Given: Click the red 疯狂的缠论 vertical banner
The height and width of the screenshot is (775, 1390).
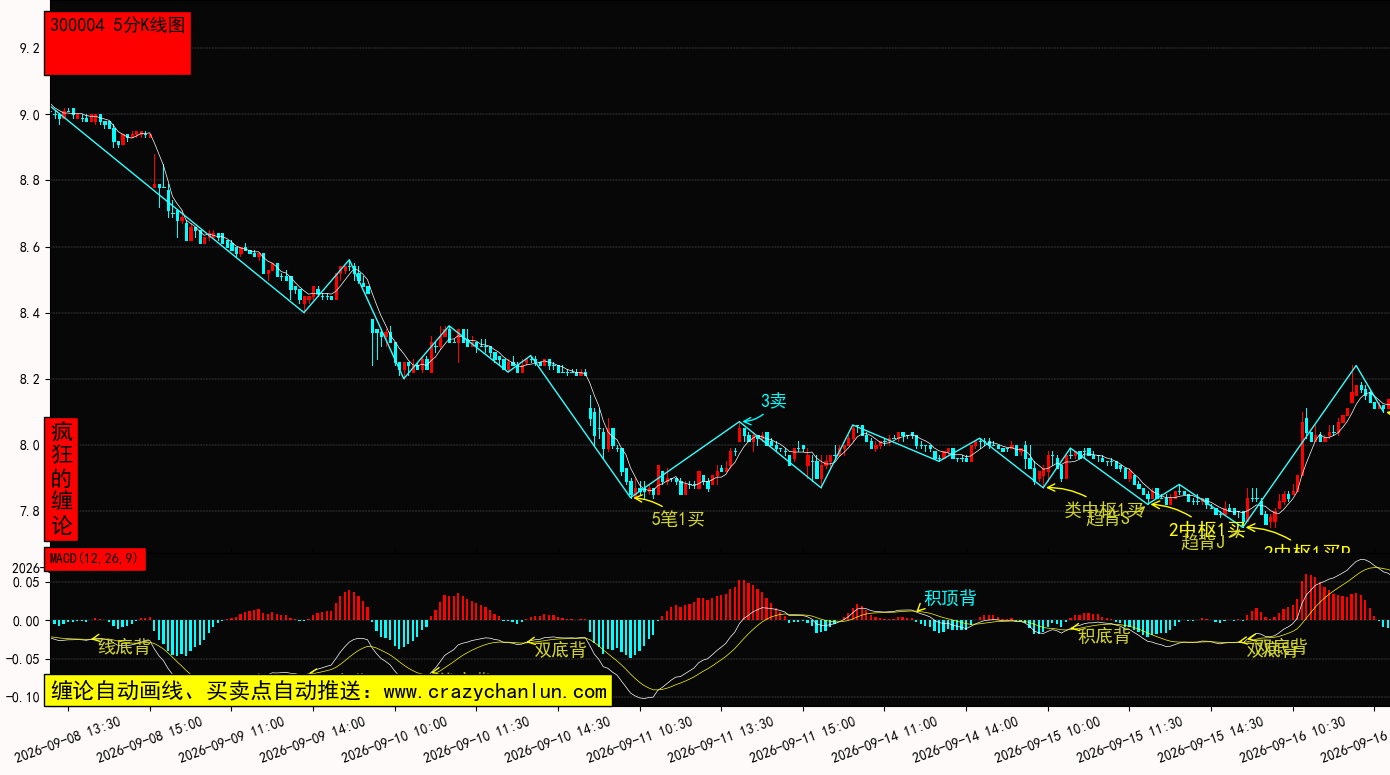Looking at the screenshot, I should click(62, 479).
